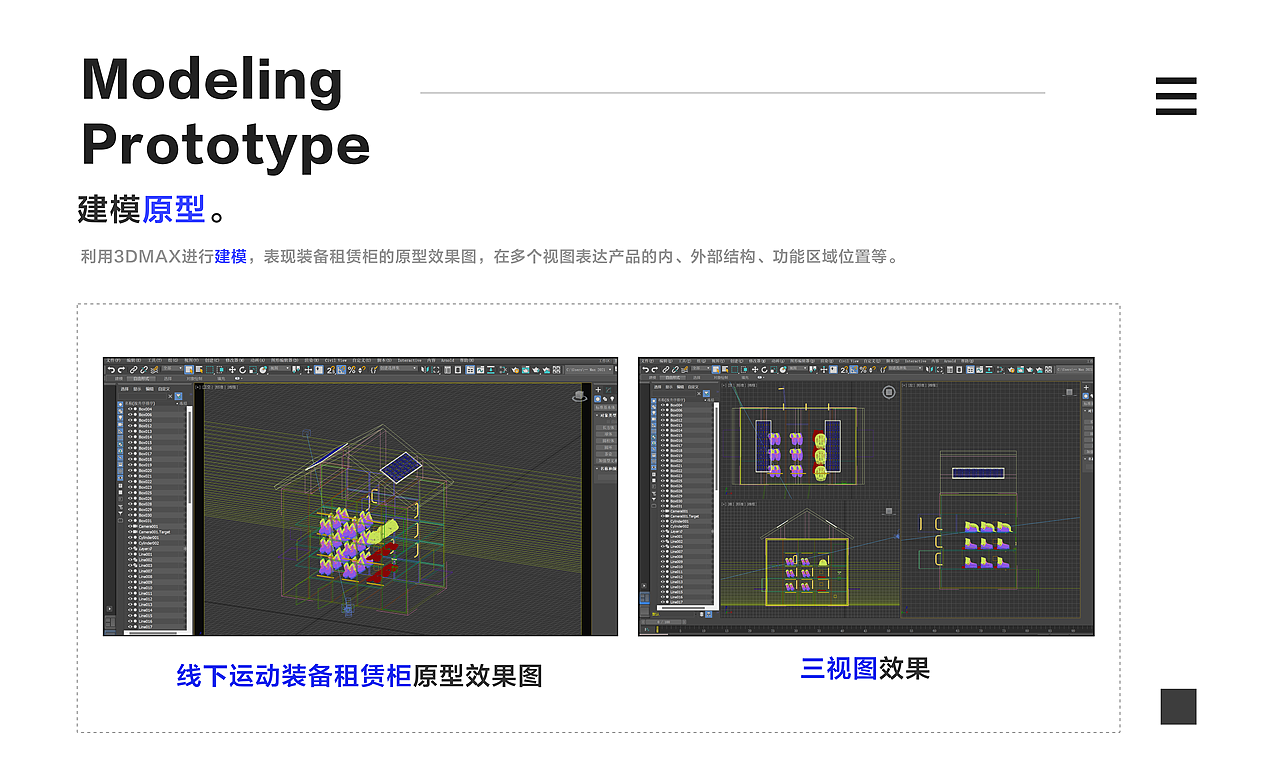Click Undo in the three-view 3ds Max screenshot
Viewport: 1280px width, 774px height.
646,370
